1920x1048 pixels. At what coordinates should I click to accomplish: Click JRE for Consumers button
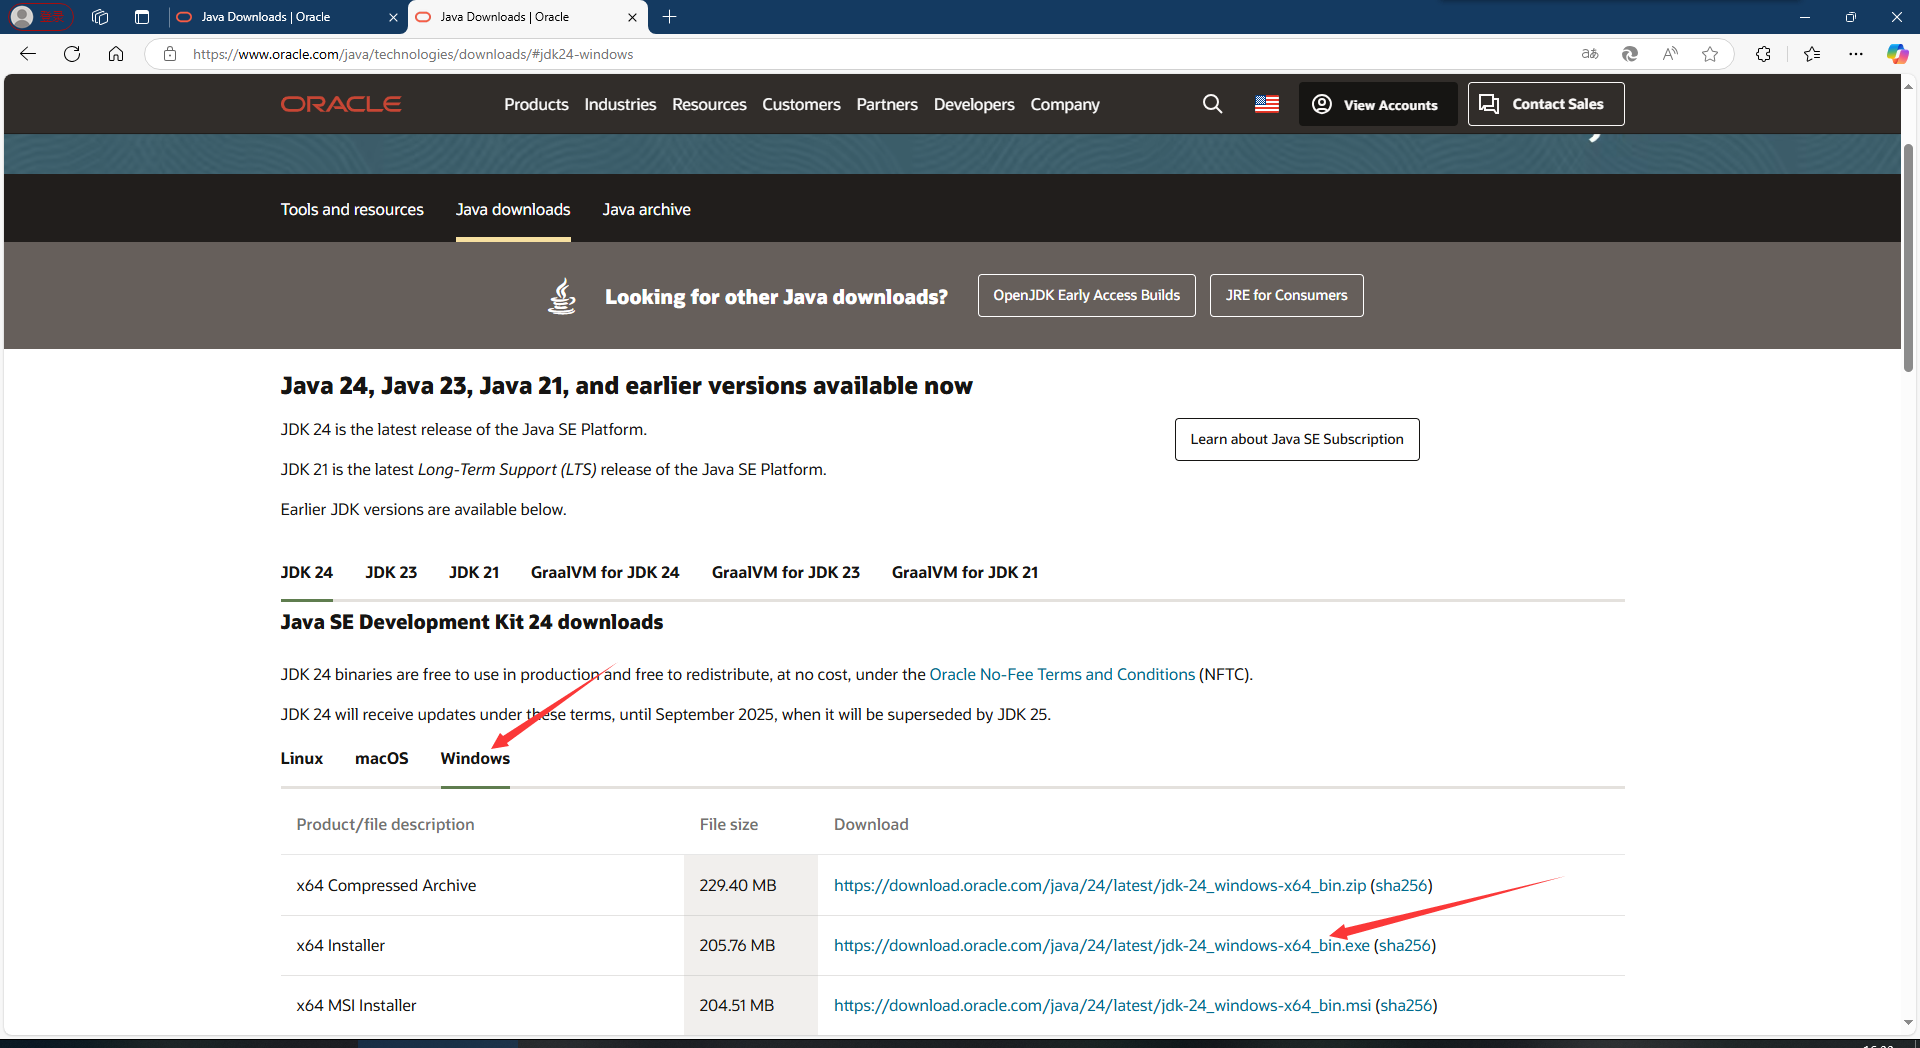click(1287, 295)
